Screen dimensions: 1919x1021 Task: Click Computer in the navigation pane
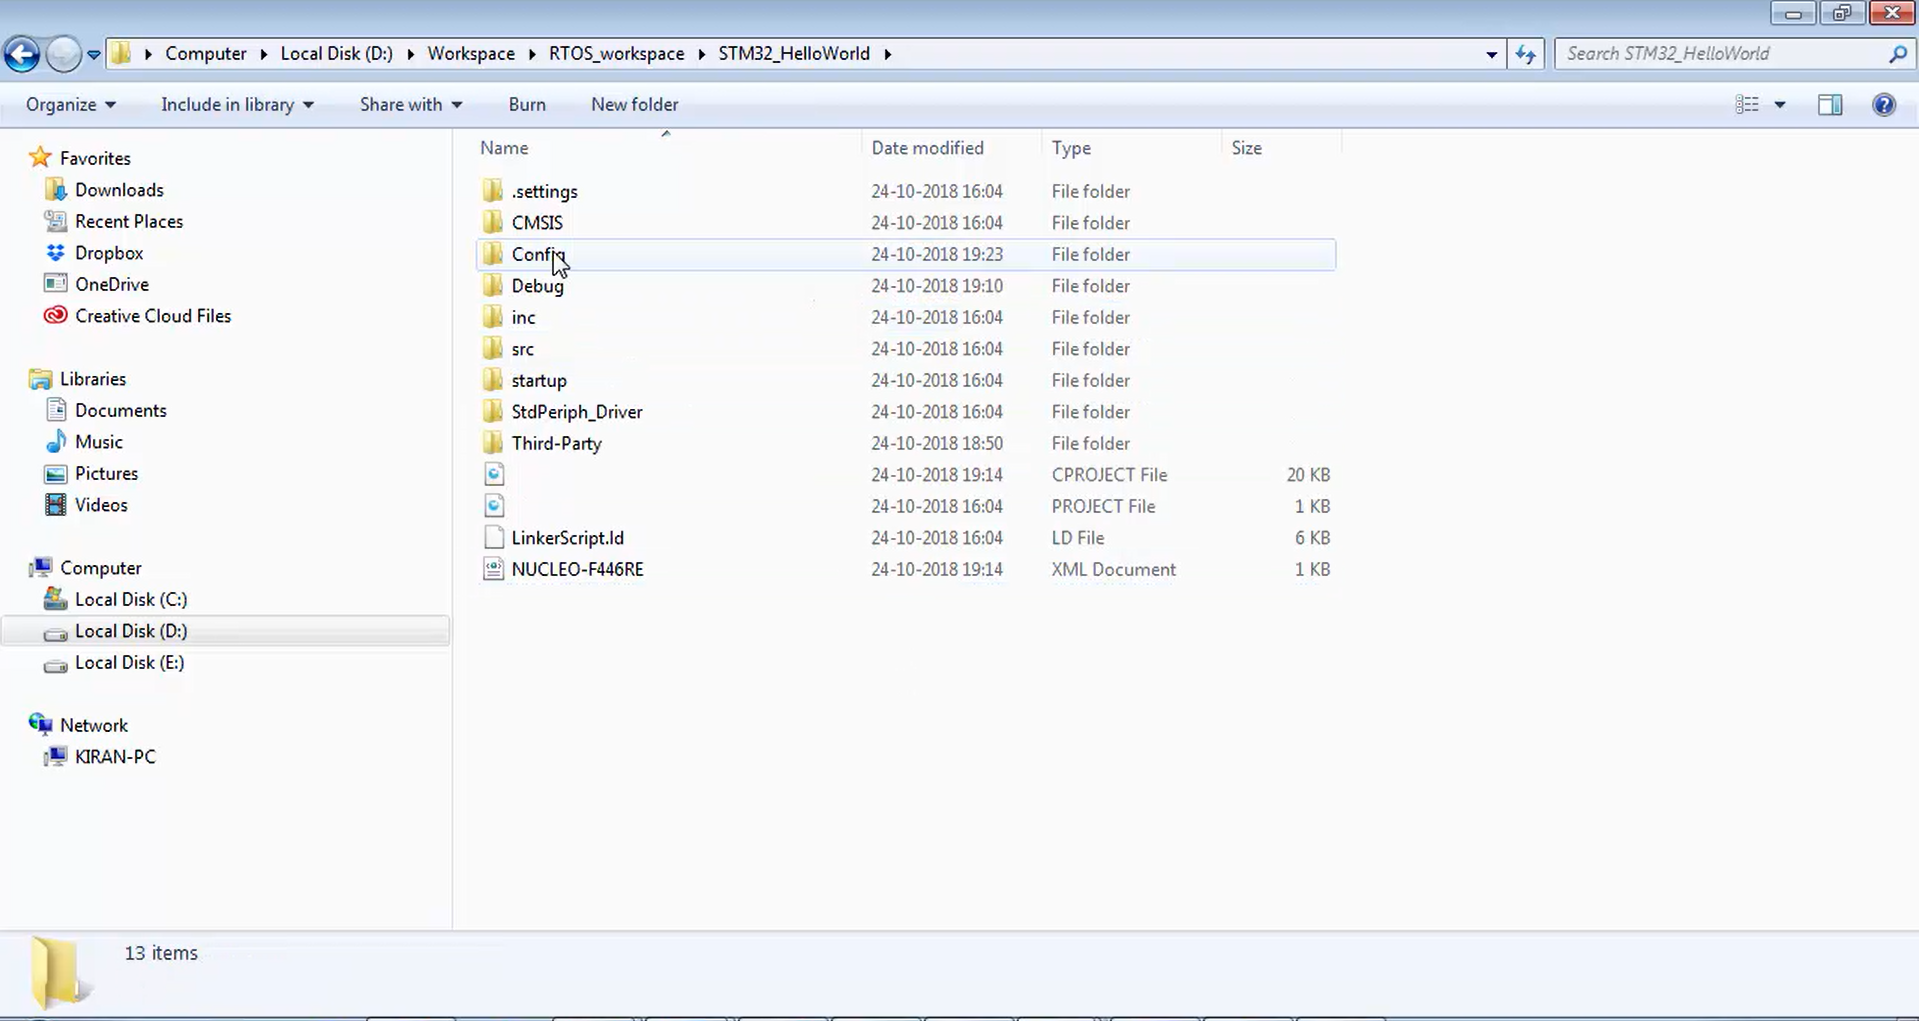point(101,568)
